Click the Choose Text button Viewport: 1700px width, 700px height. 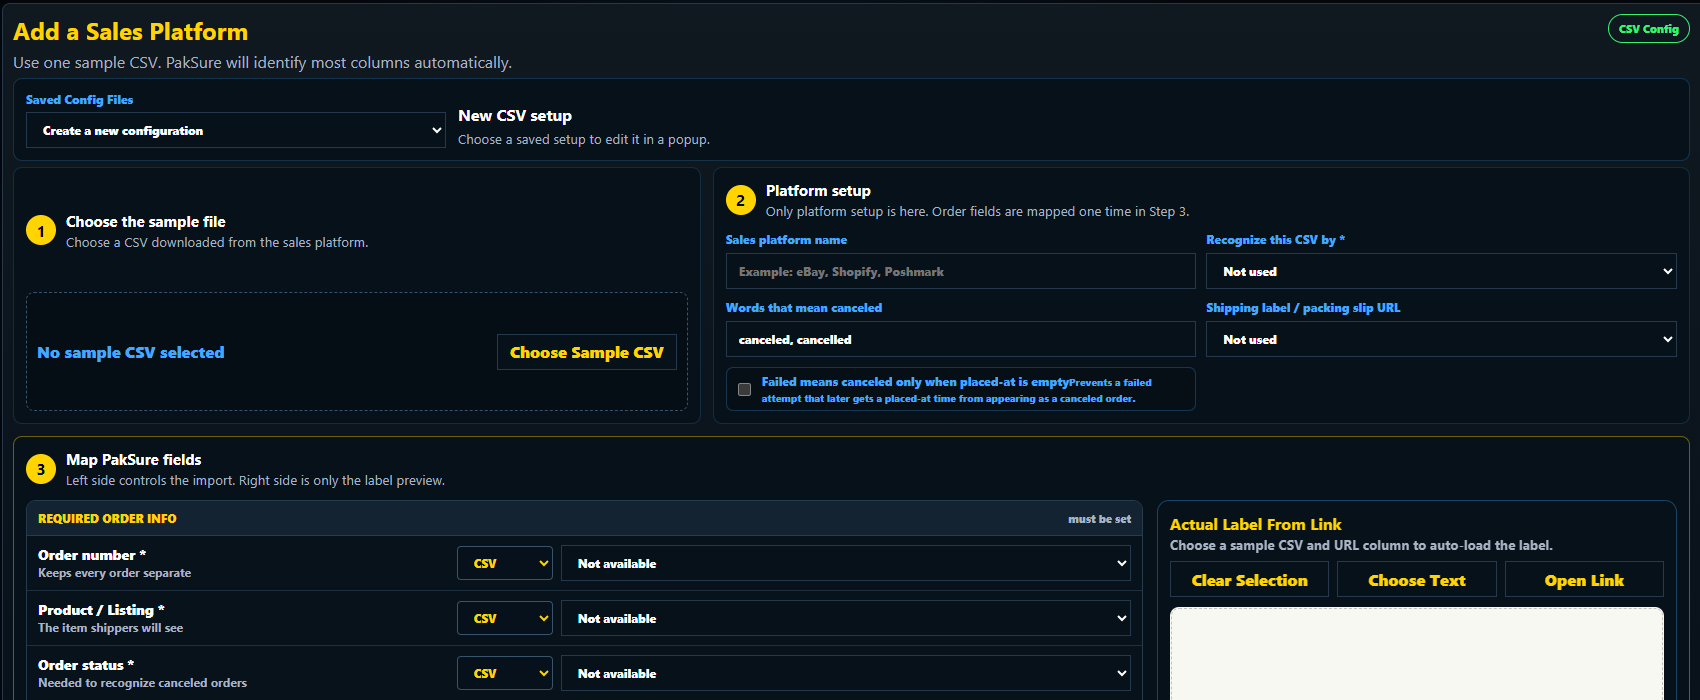(1417, 579)
